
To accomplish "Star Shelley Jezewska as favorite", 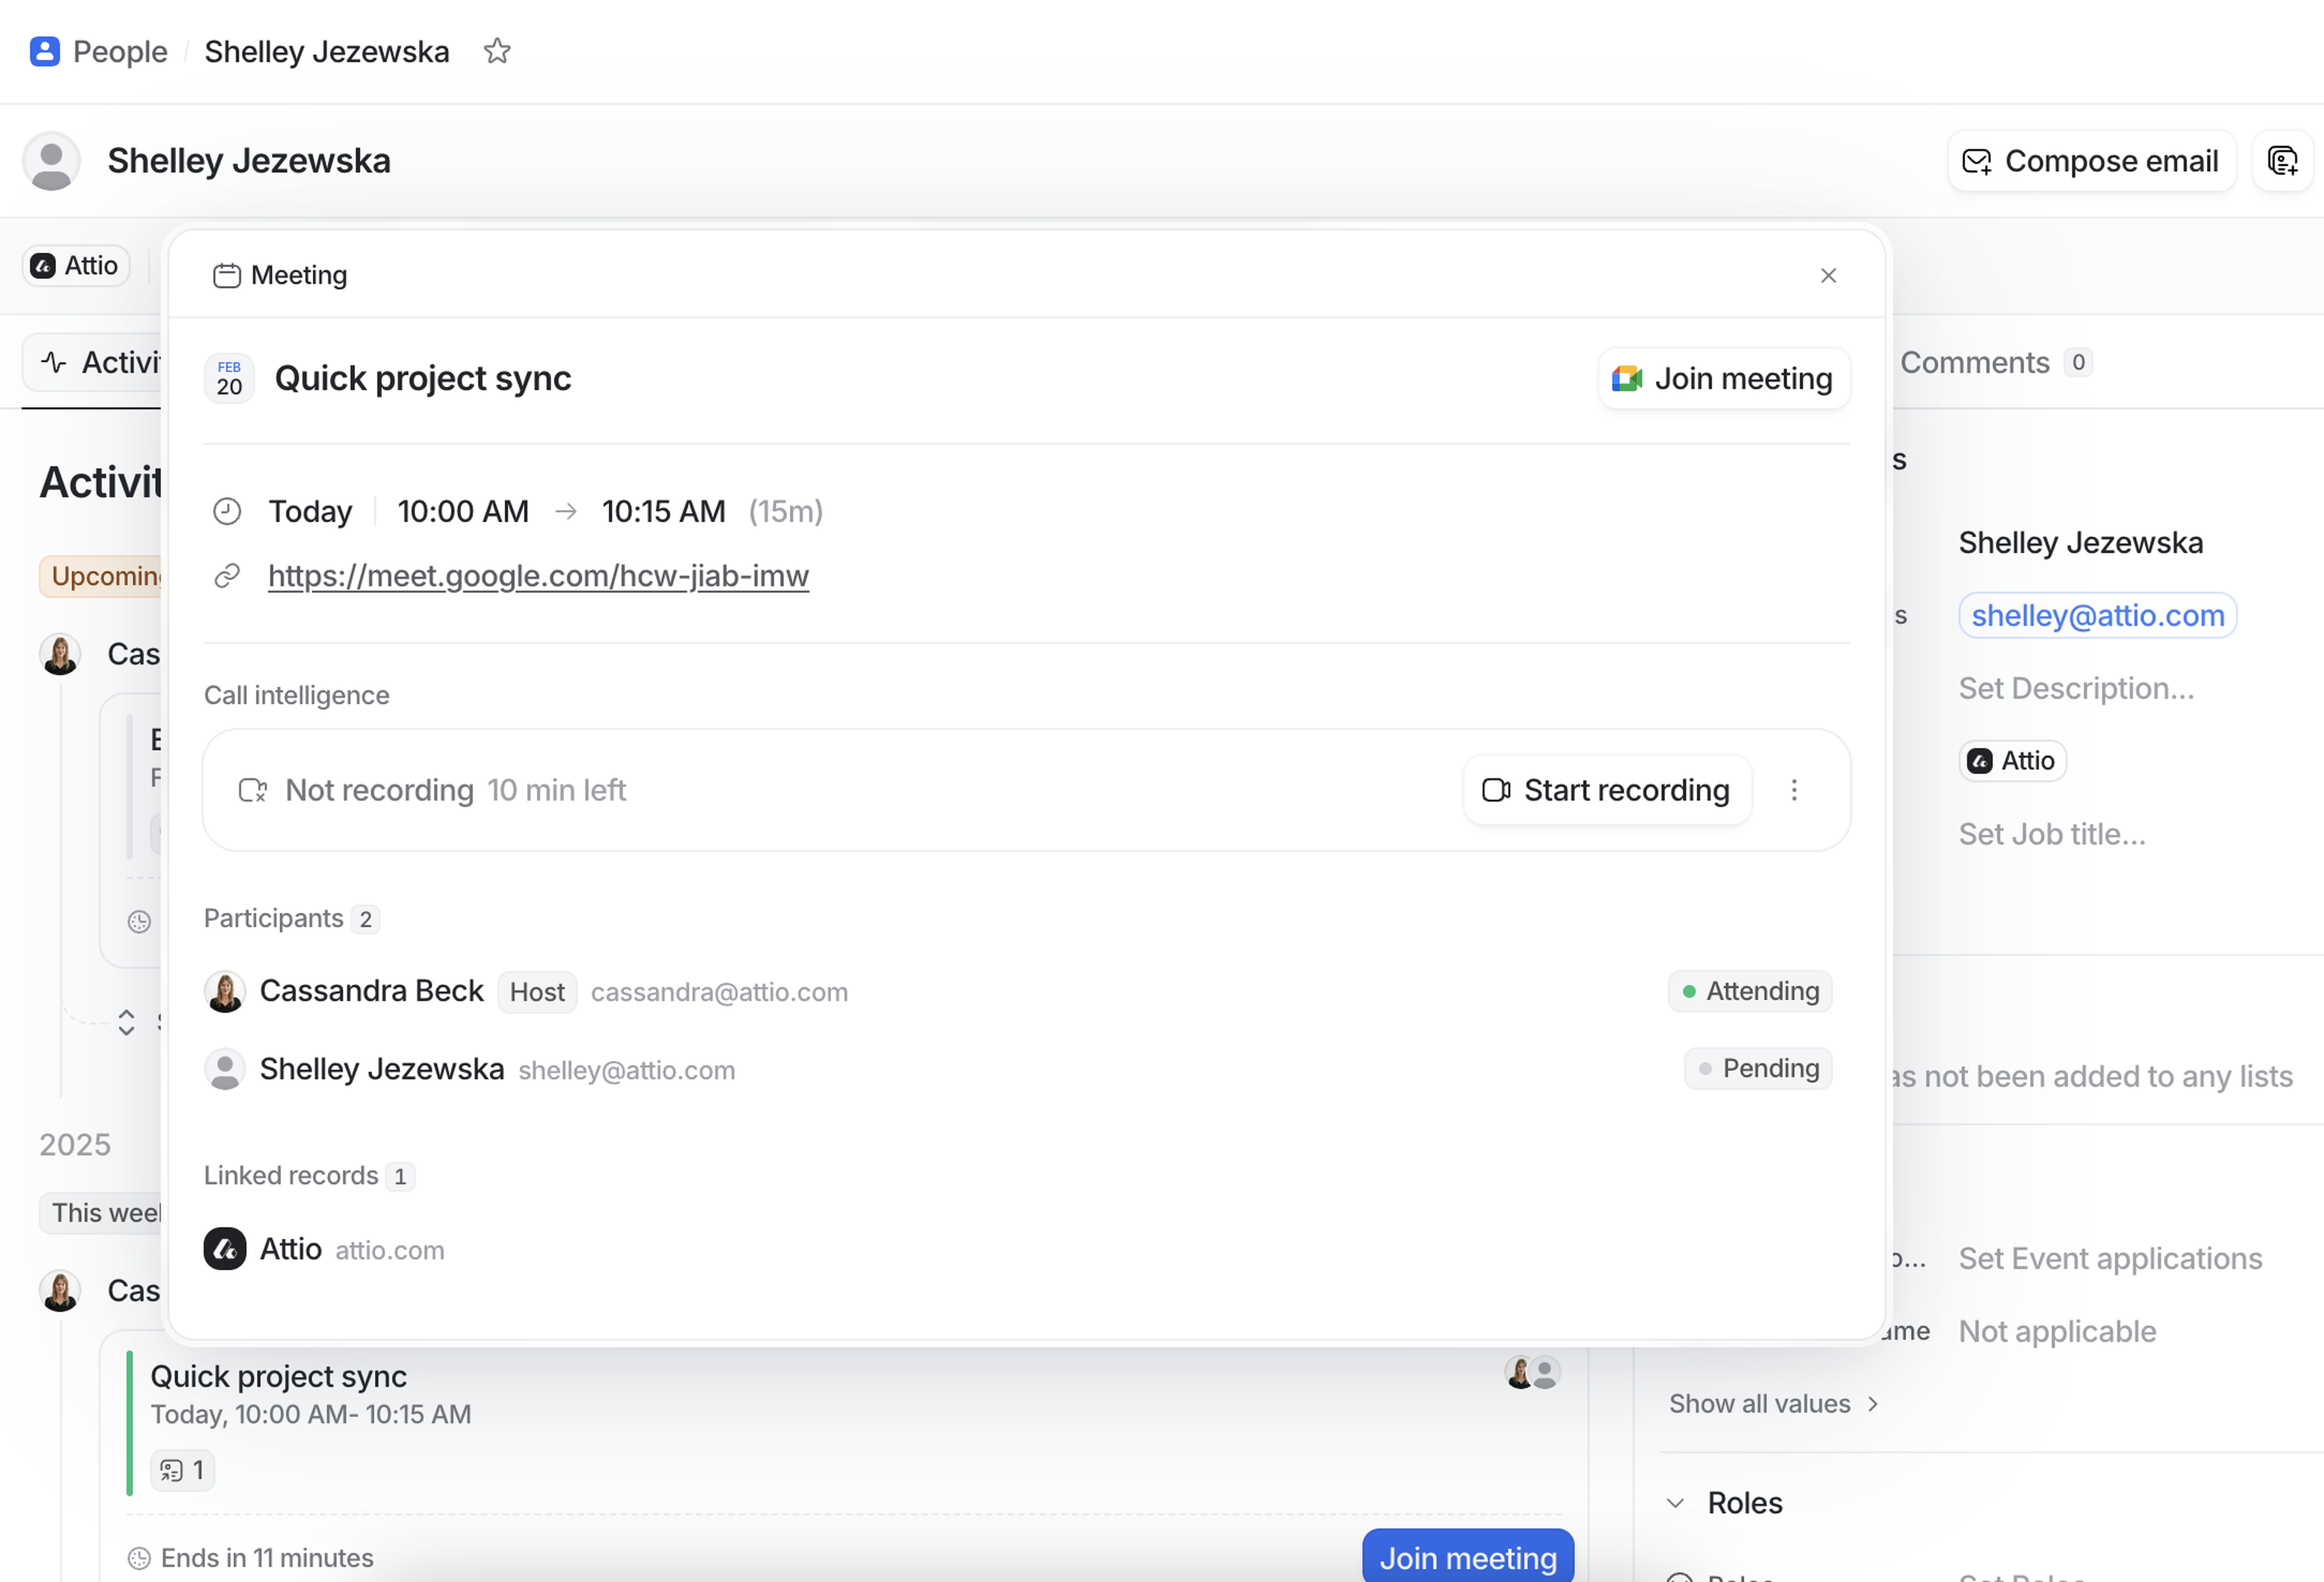I will tap(497, 51).
